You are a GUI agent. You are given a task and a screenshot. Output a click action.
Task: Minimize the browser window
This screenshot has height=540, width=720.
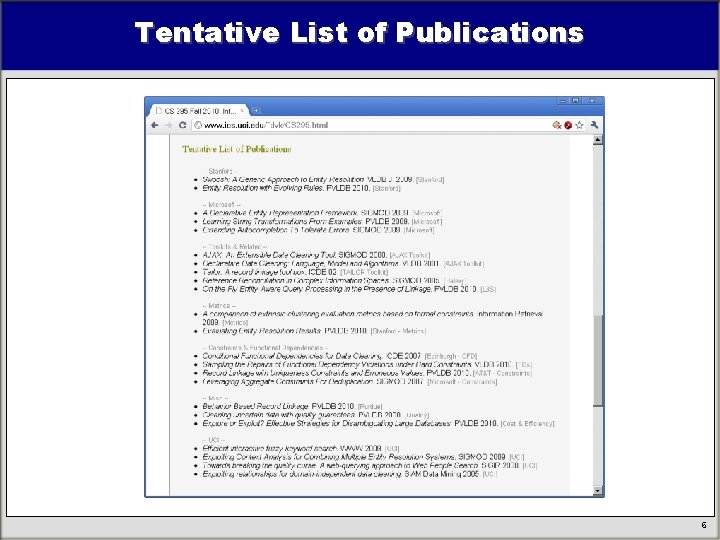(x=563, y=101)
